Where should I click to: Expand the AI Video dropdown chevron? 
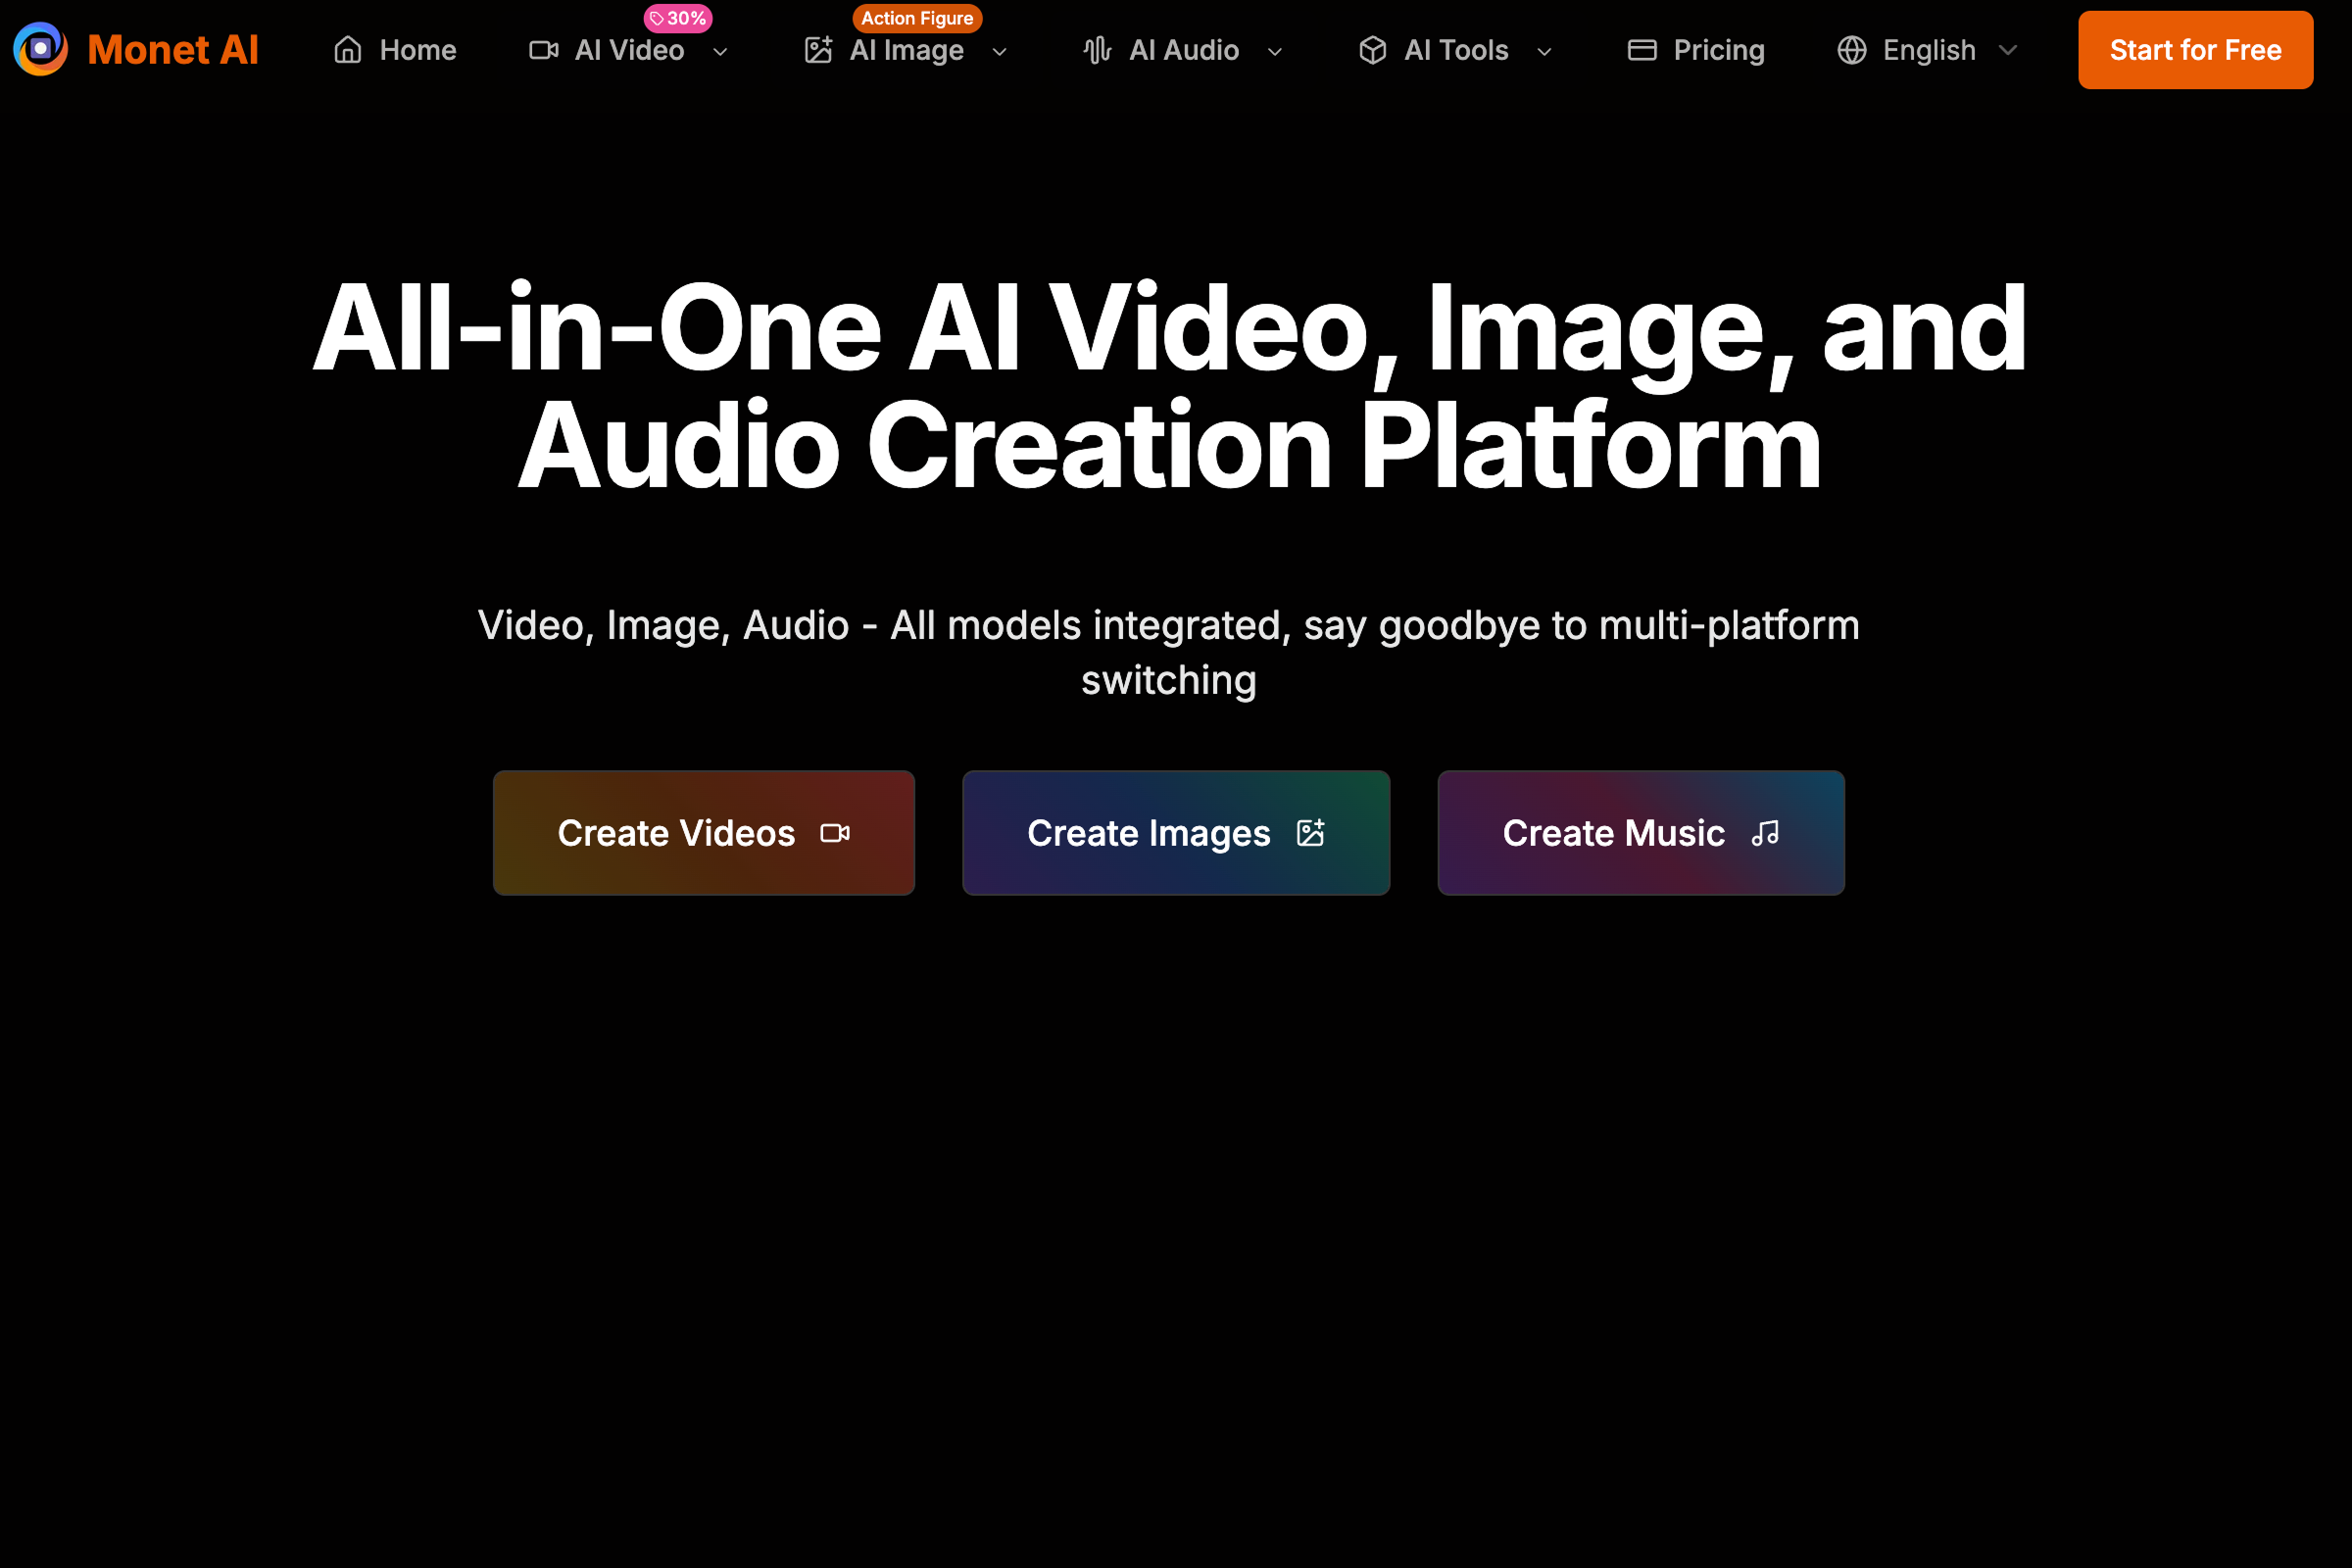click(x=720, y=51)
